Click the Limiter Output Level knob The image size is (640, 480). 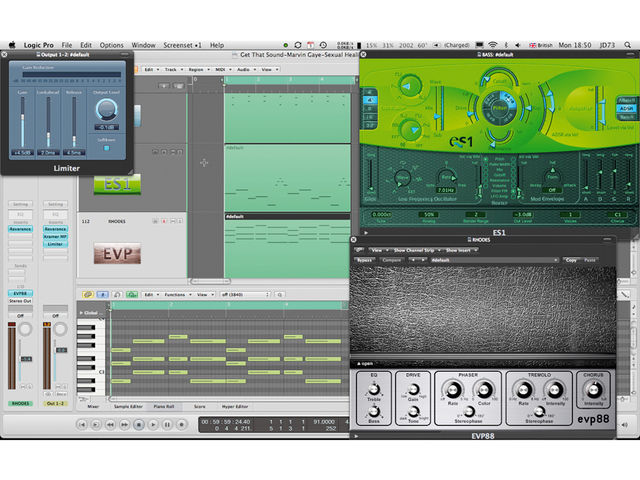tap(107, 109)
